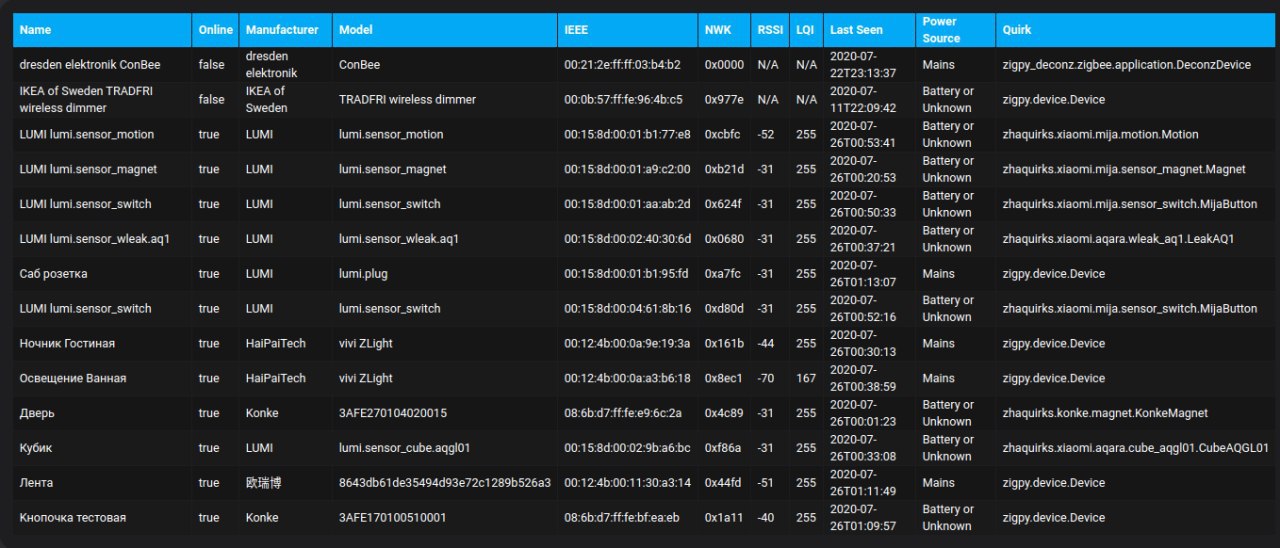The image size is (1280, 548).
Task: Sort by the IEEE column header
Action: (627, 30)
